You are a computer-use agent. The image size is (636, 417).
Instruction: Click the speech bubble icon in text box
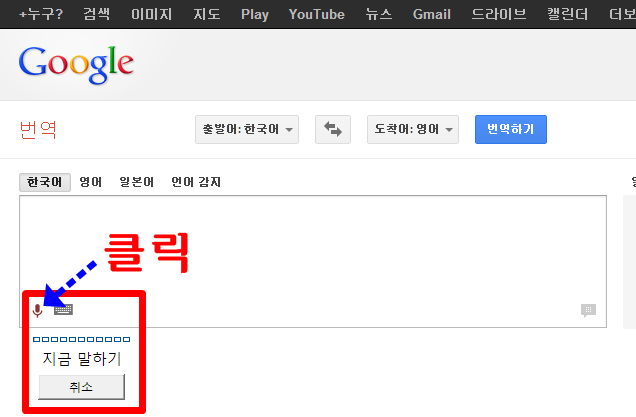tap(588, 311)
